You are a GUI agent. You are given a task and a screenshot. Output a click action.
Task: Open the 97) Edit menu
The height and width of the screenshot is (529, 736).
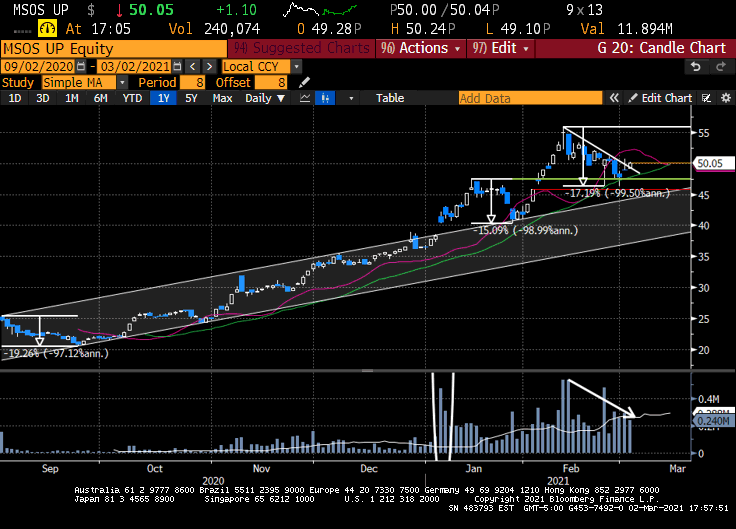(501, 48)
